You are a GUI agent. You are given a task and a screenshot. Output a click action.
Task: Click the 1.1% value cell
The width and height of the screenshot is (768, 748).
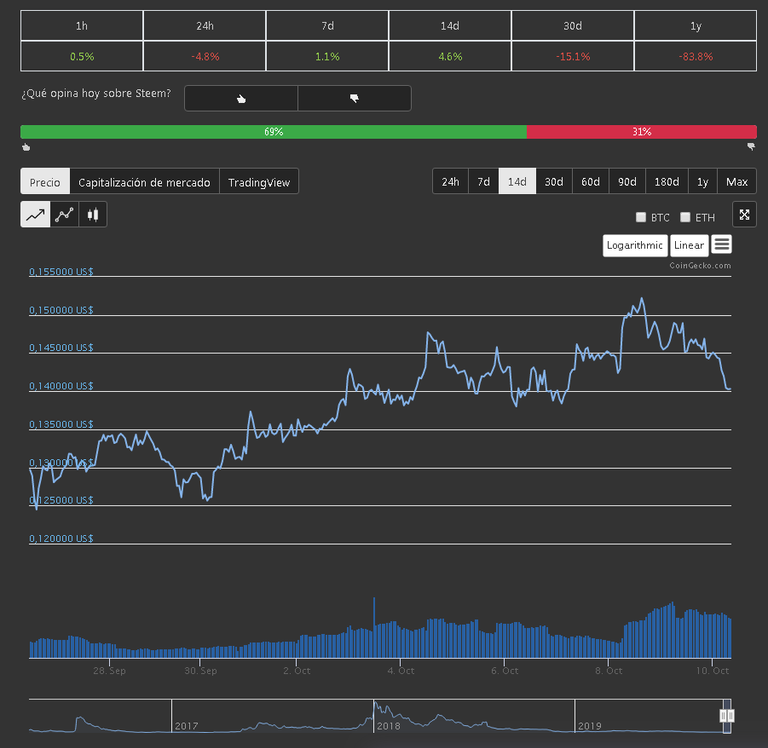click(327, 56)
